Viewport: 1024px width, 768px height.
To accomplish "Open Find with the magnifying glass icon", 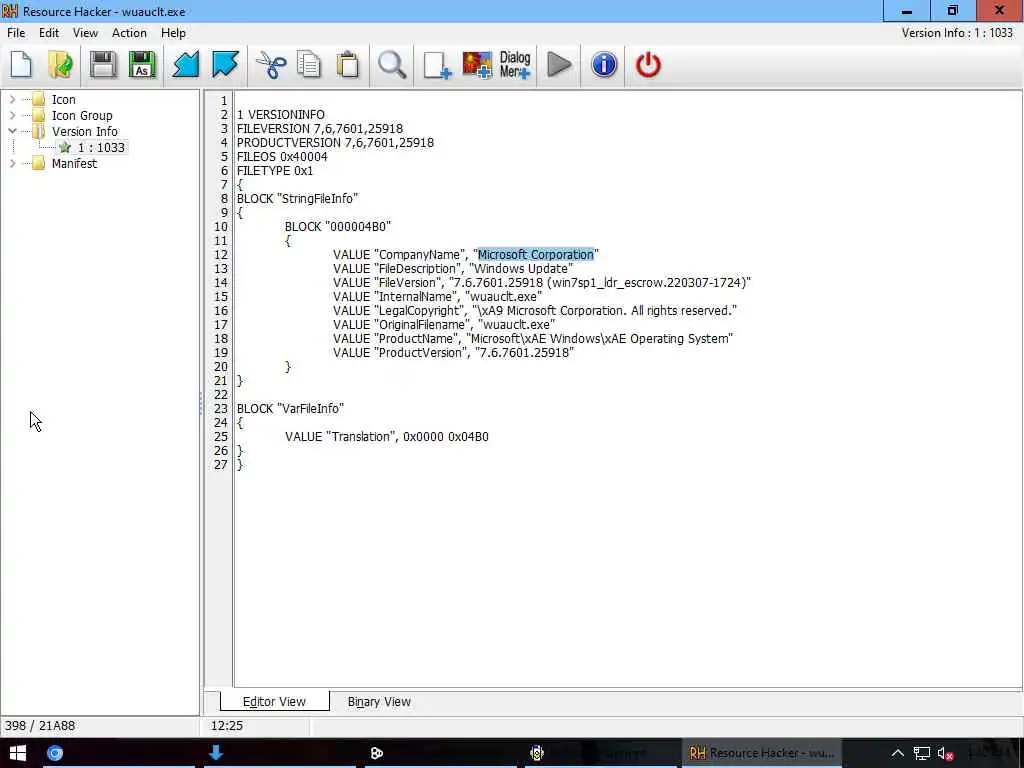I will [x=392, y=65].
